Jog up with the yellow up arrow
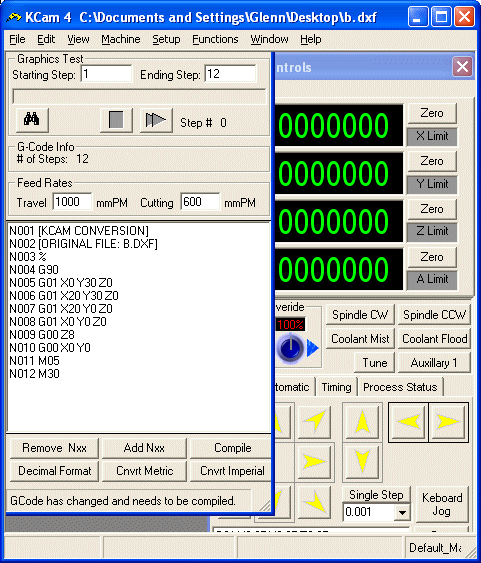481x563 pixels. (363, 422)
